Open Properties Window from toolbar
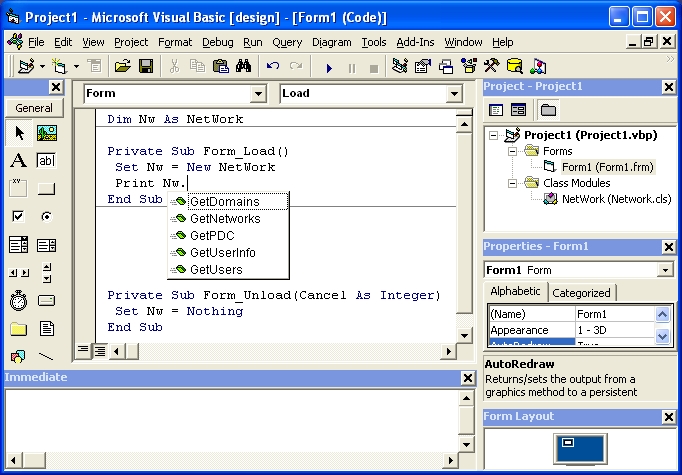Viewport: 682px width, 475px height. pyautogui.click(x=422, y=67)
